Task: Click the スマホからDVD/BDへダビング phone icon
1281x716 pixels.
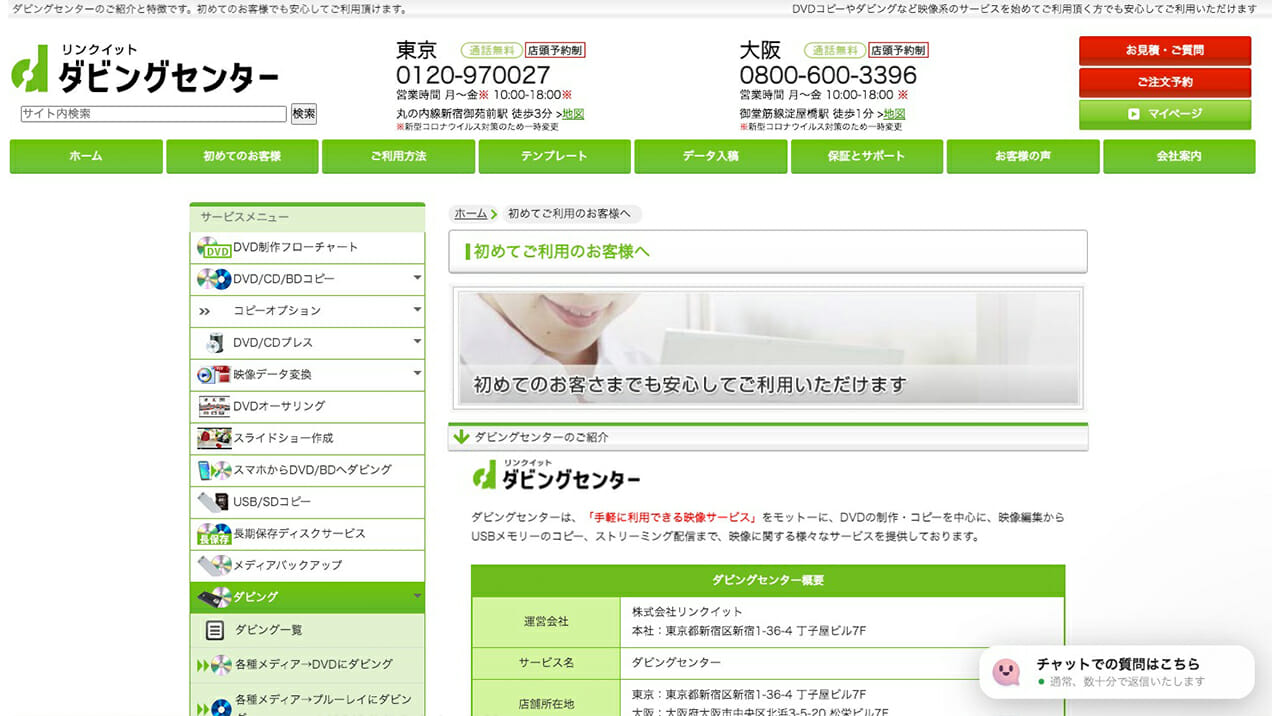Action: [213, 470]
